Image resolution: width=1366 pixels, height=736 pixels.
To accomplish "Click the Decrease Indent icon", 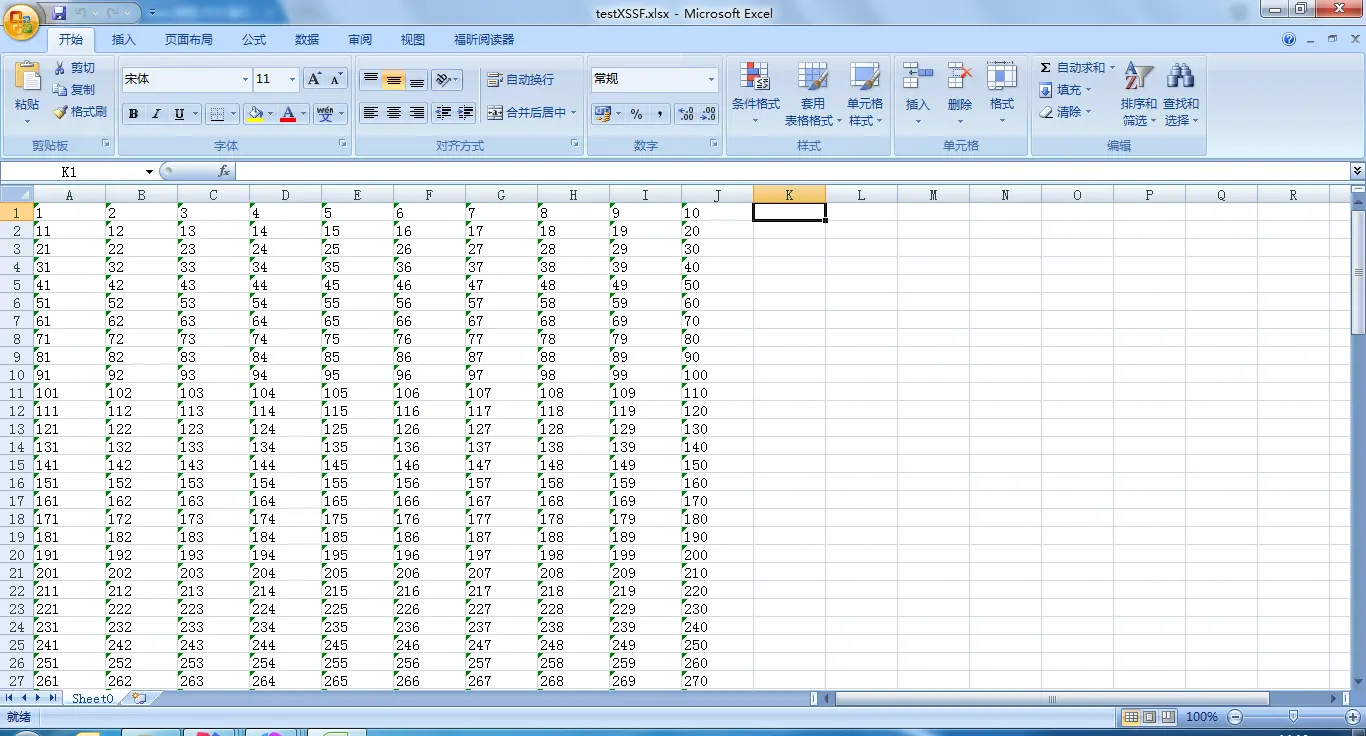I will [x=443, y=113].
